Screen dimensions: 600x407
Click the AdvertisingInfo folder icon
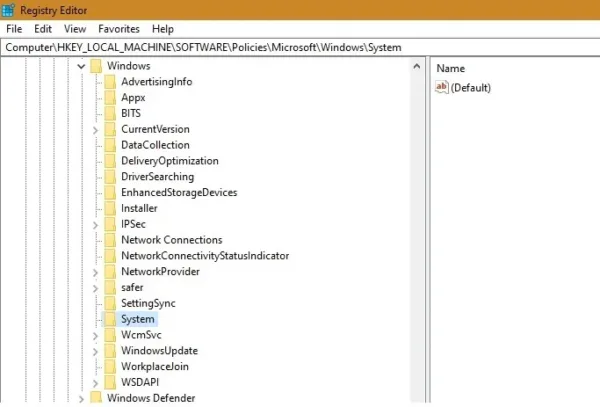(110, 81)
